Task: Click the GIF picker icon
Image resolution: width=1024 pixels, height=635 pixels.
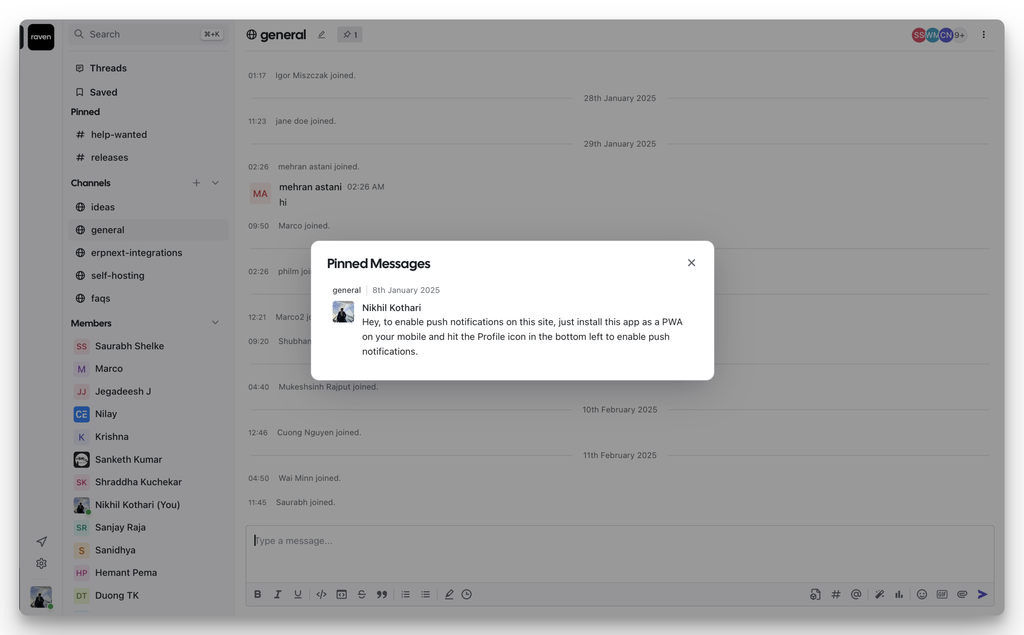Action: pyautogui.click(x=942, y=594)
